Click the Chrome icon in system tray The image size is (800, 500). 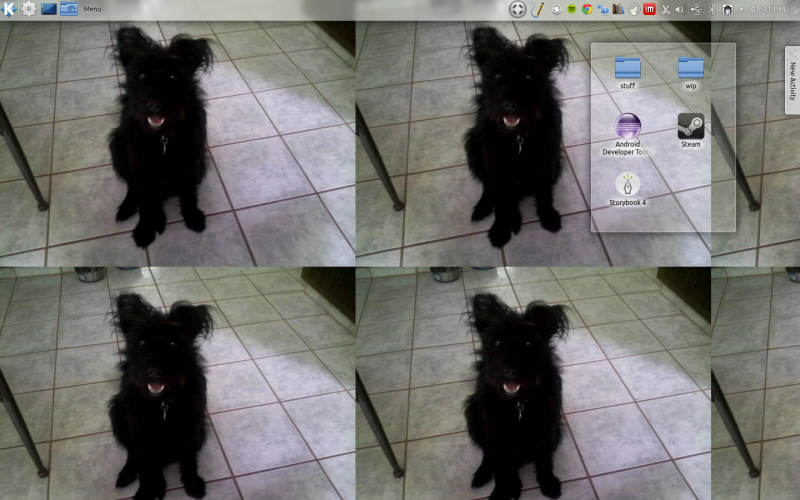pos(587,9)
